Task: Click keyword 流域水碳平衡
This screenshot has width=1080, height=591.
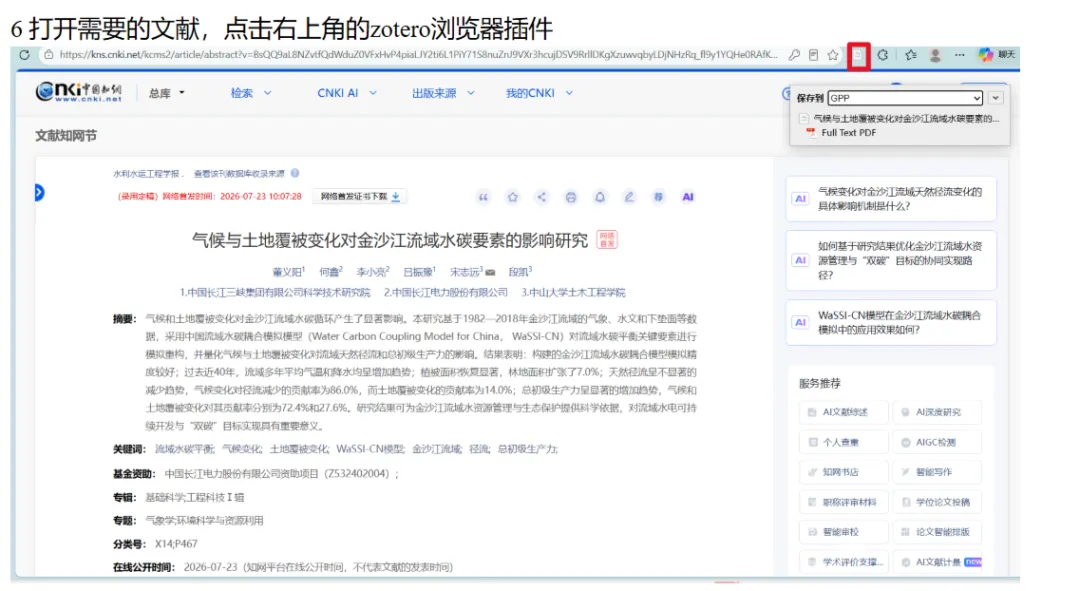Action: pos(184,449)
